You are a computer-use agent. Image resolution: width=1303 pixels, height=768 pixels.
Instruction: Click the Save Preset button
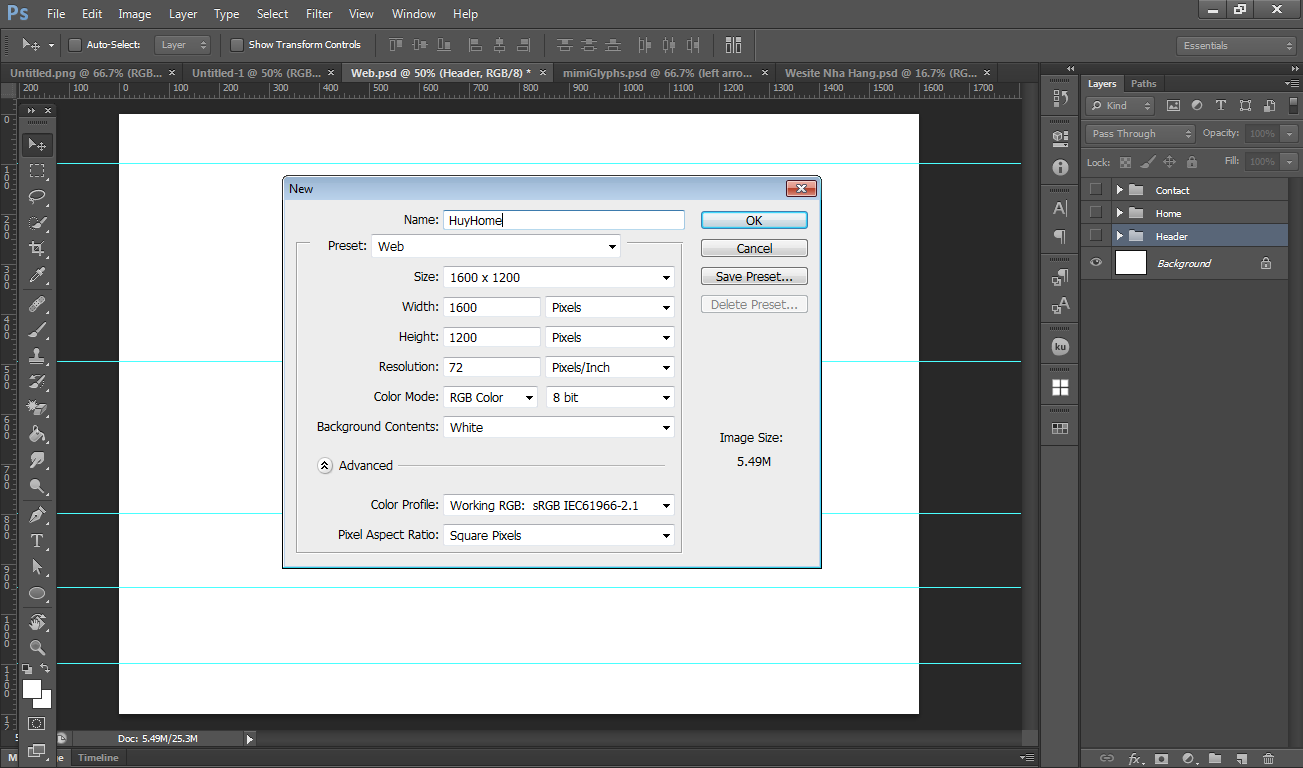pyautogui.click(x=754, y=277)
